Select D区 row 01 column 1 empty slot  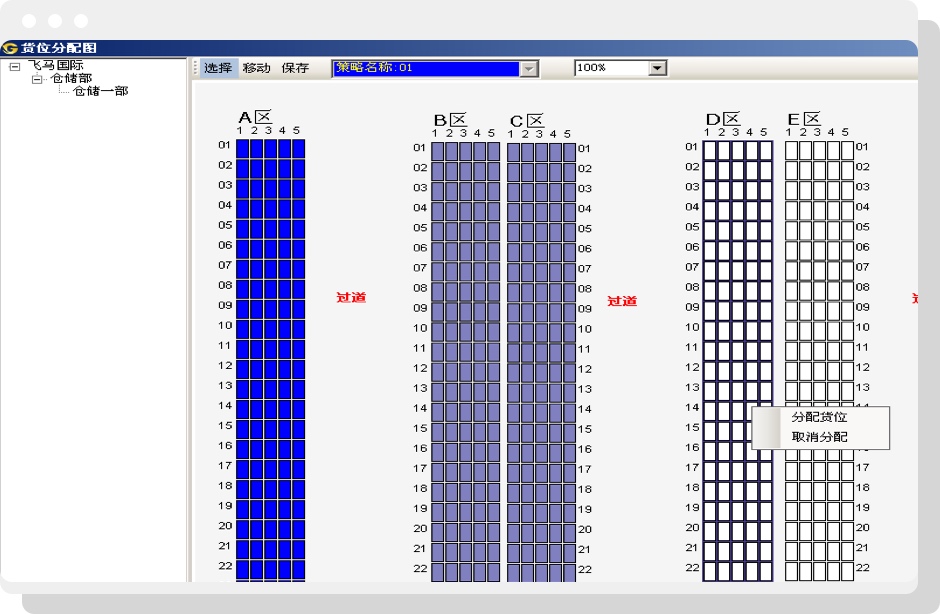710,150
